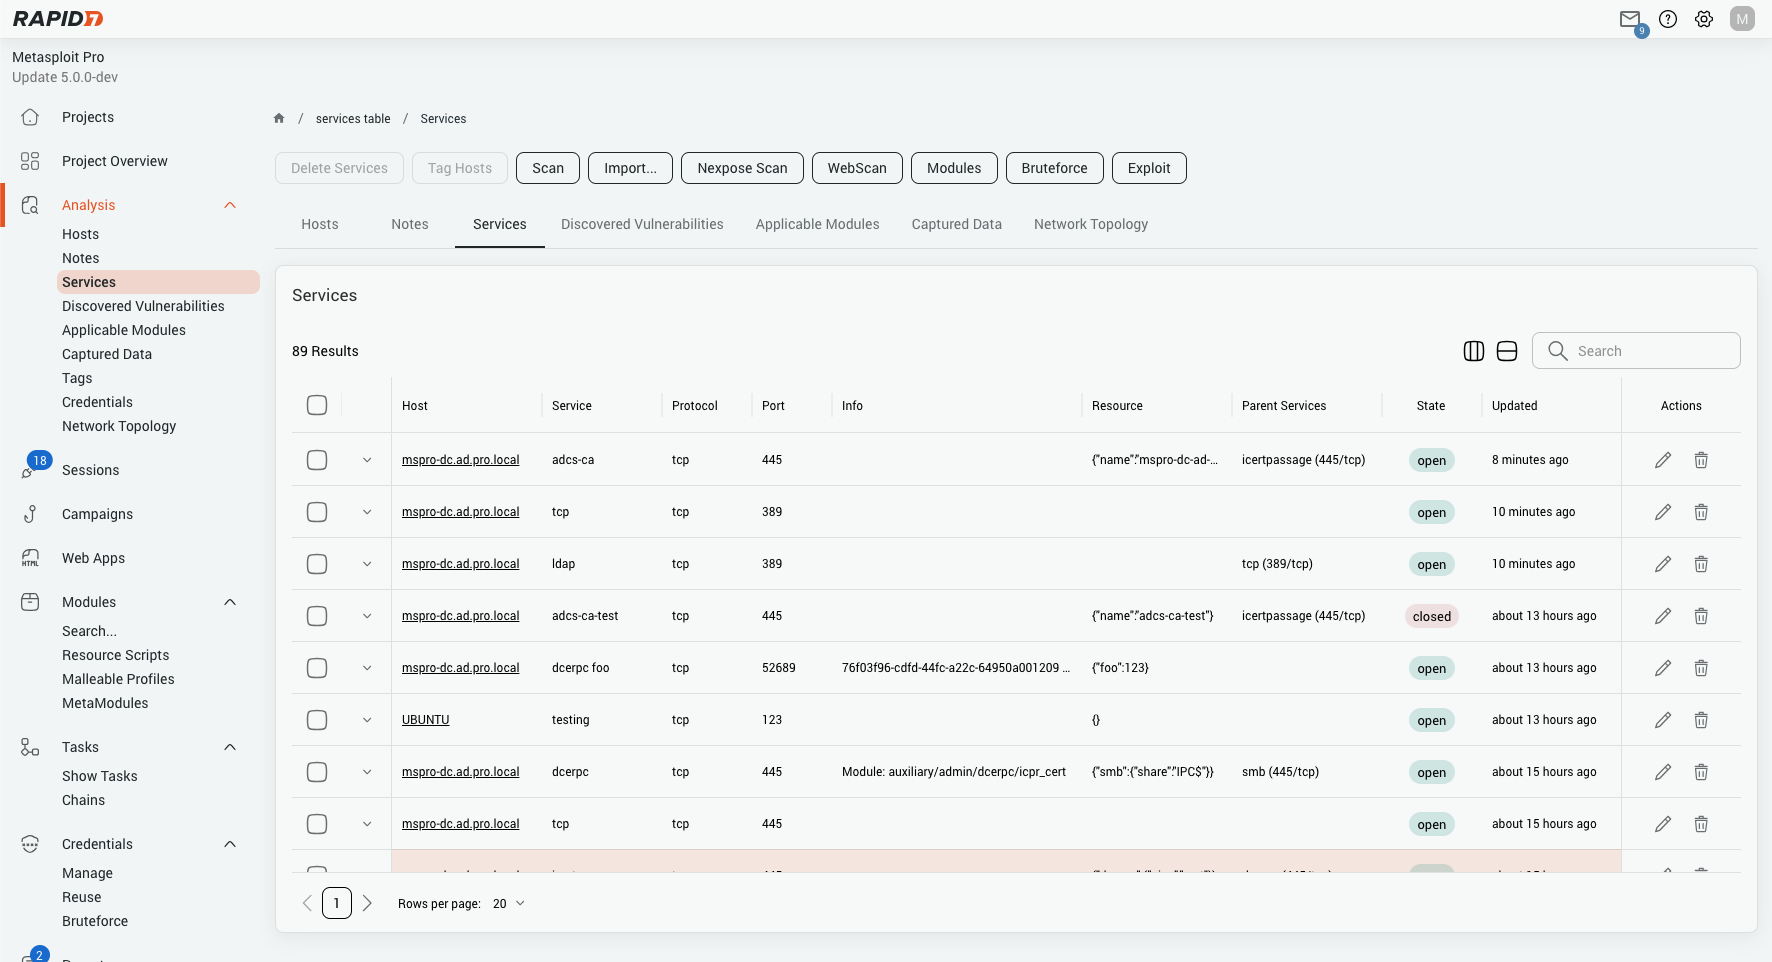Viewport: 1772px width, 962px height.
Task: Switch to Network Topology tab
Action: click(1091, 224)
